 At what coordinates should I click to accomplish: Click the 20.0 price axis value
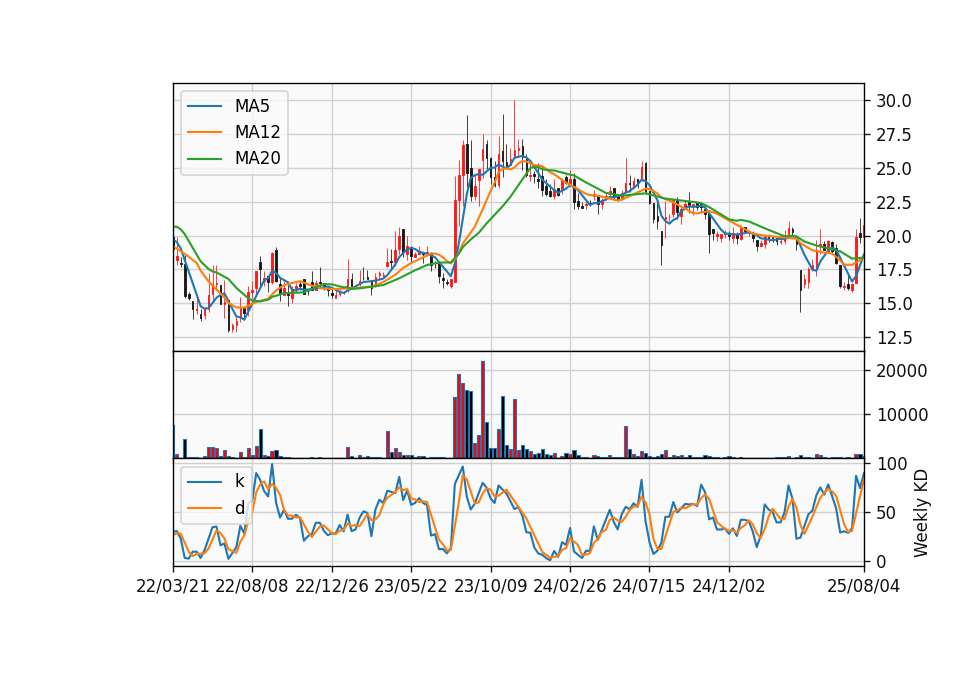tap(893, 236)
